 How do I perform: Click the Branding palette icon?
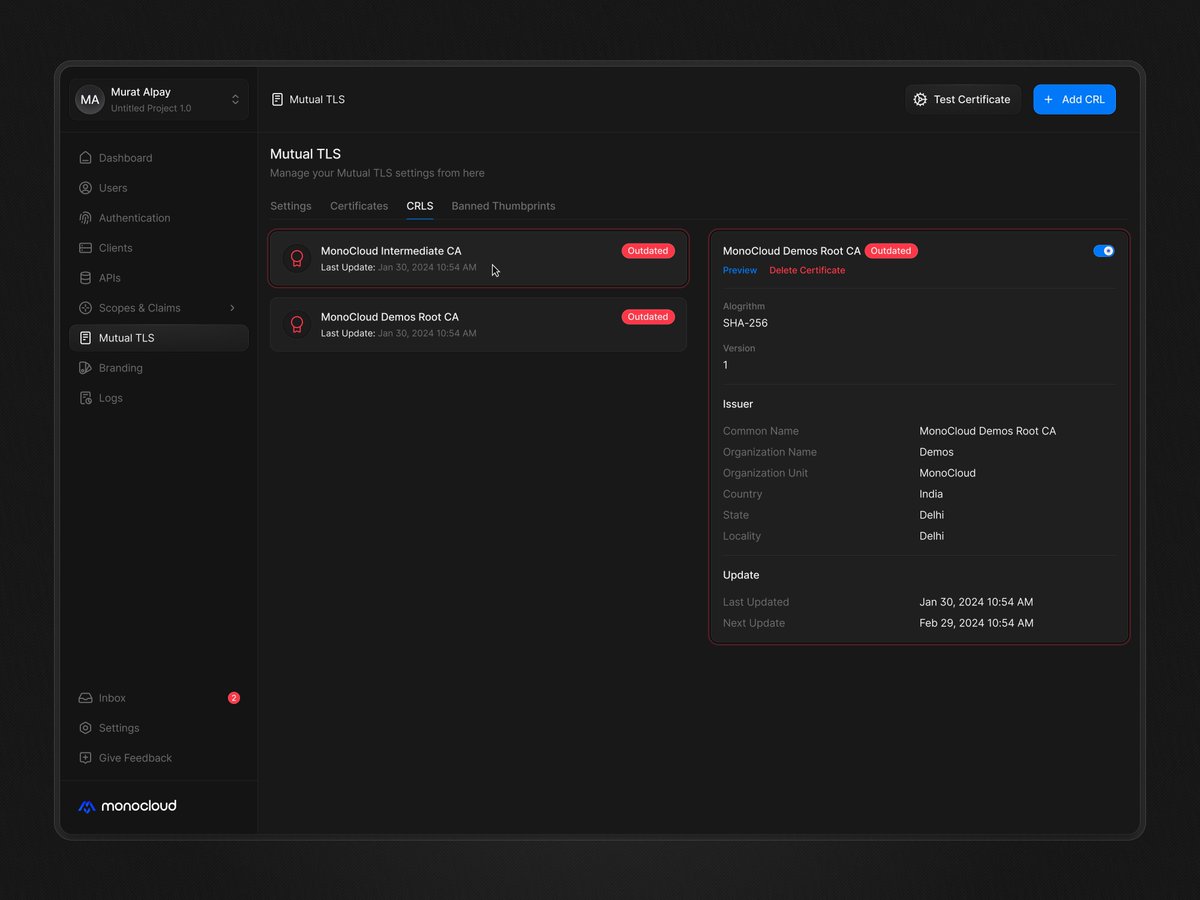[x=85, y=368]
